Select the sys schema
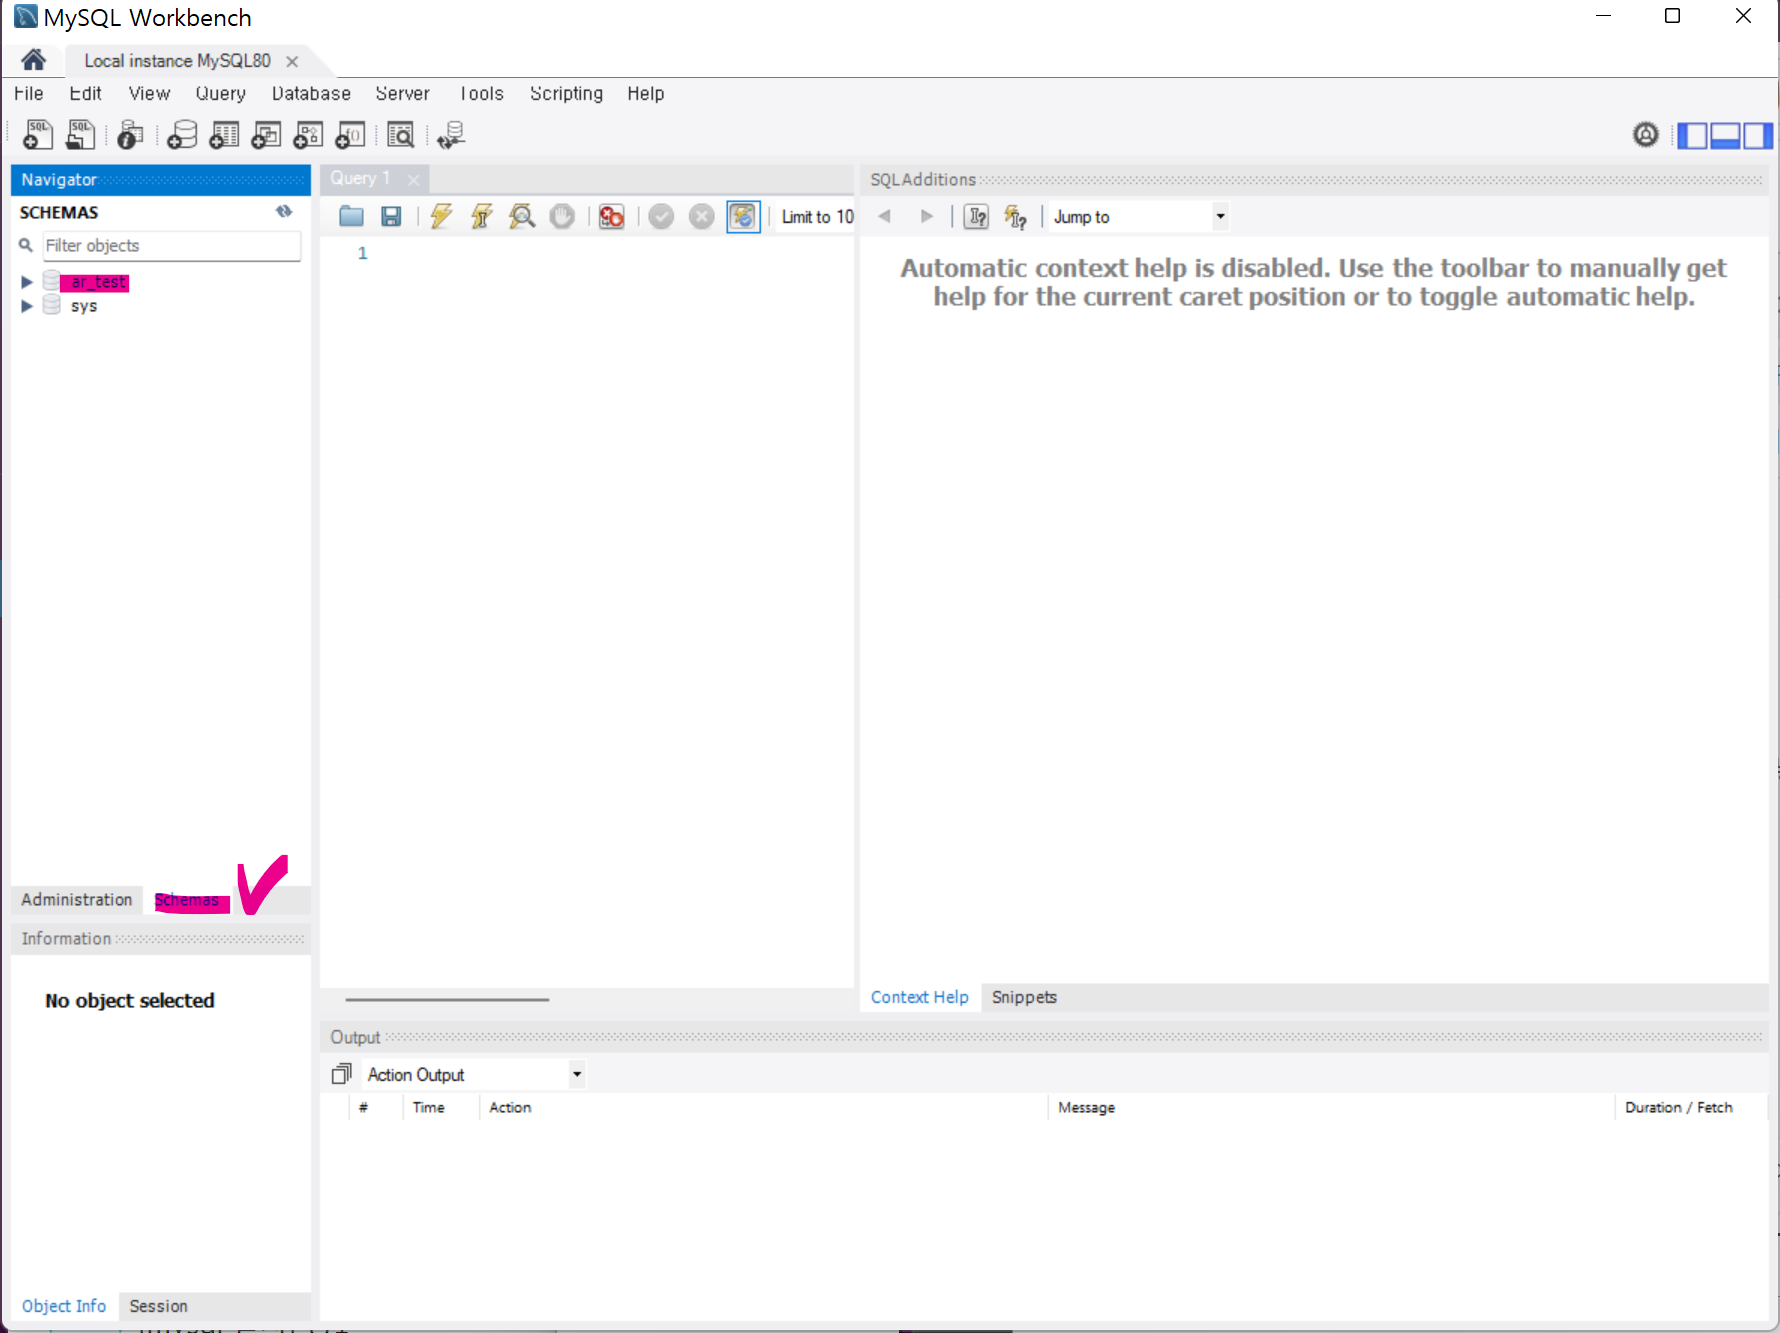The image size is (1780, 1333). pos(84,306)
